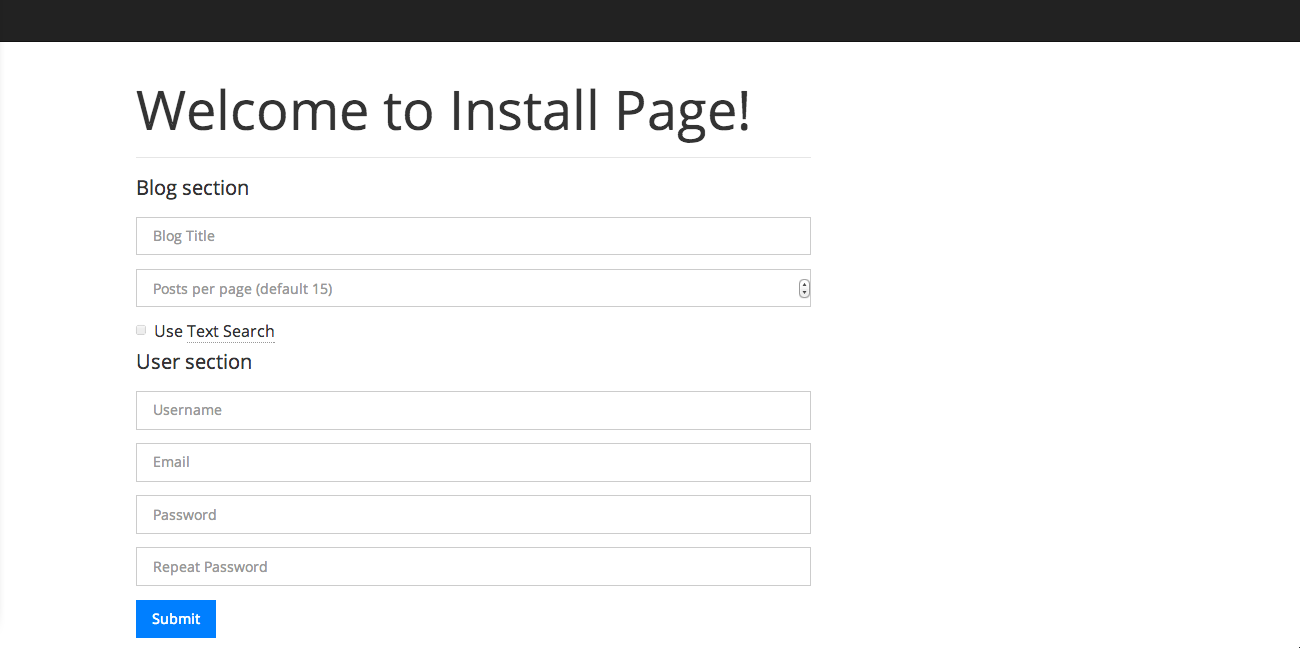Click the Welcome to Install Page heading

pyautogui.click(x=443, y=110)
